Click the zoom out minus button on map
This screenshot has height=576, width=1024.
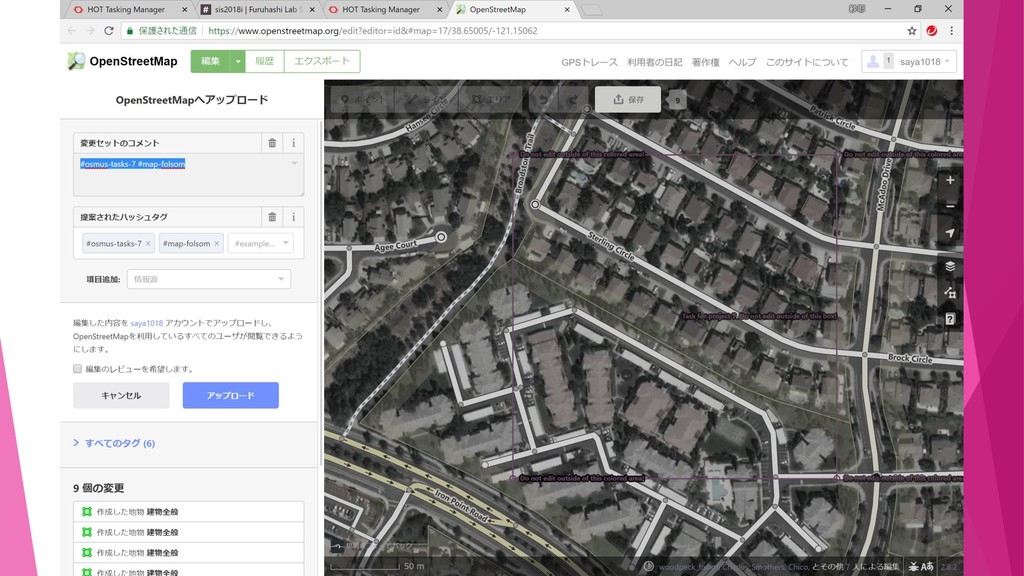(949, 207)
